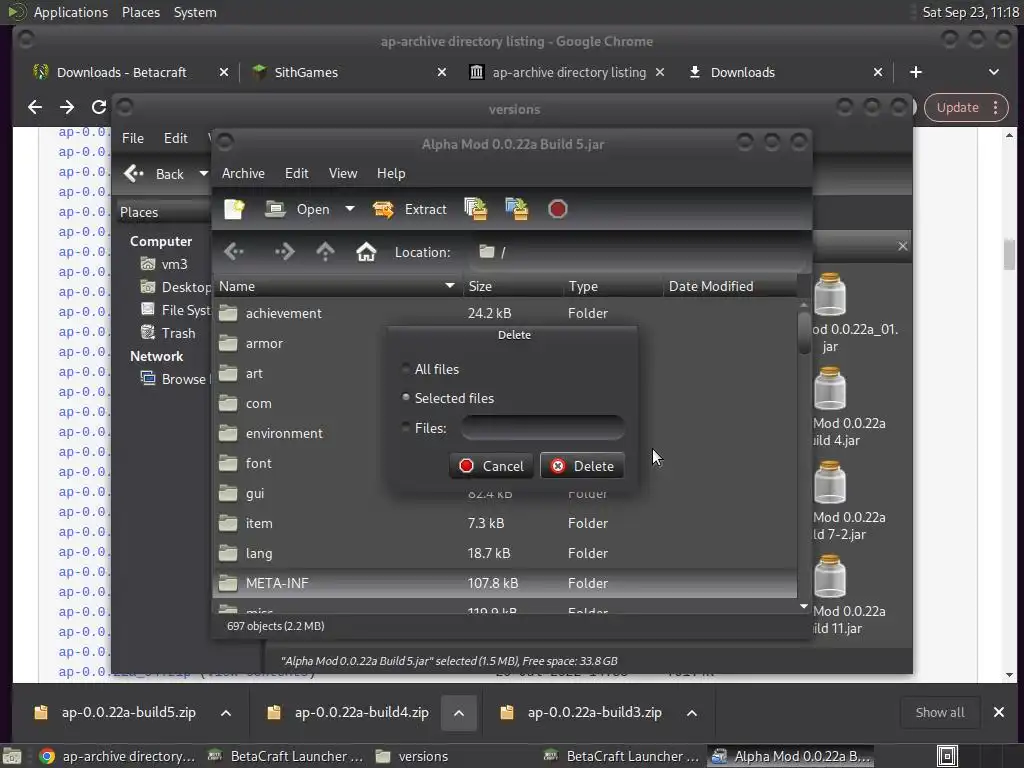1024x768 pixels.
Task: Click the Chrome three-dot menu icon
Action: click(x=995, y=108)
